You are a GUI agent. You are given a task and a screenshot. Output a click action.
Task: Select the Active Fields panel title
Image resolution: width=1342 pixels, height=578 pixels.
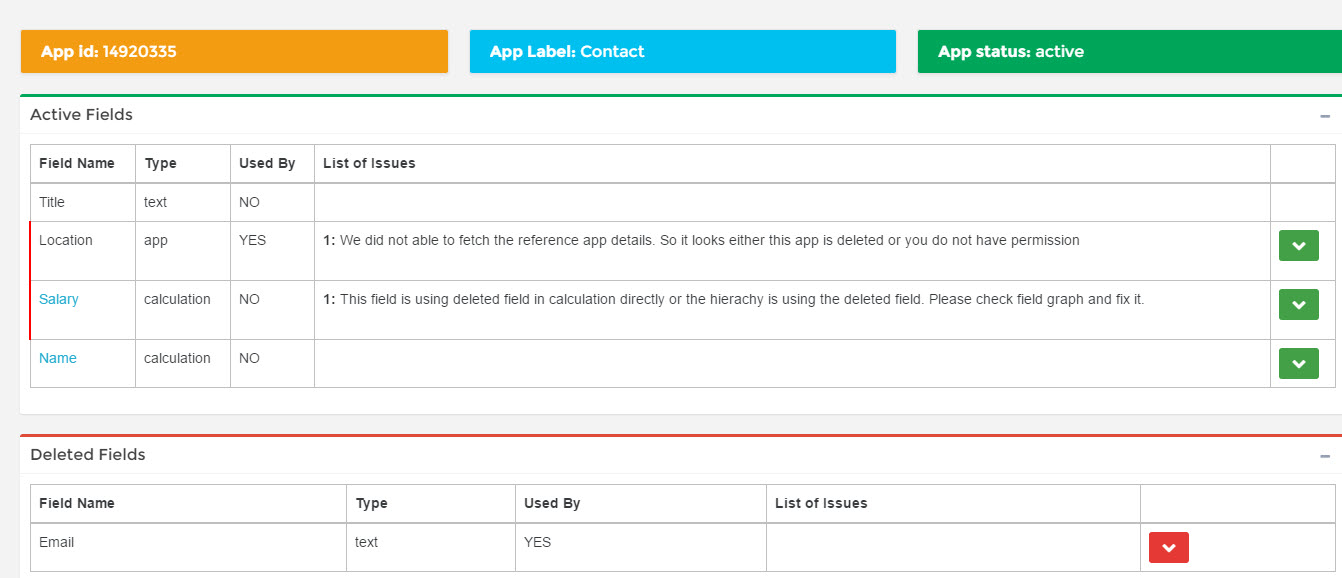tap(81, 115)
